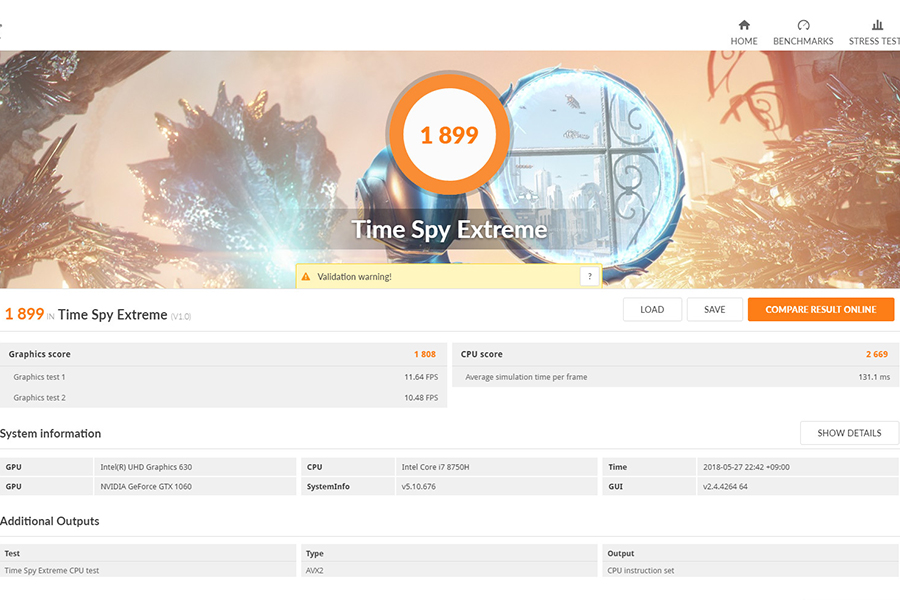Click the (V1.0) version label
Screen dimensions: 900x600
click(x=181, y=316)
